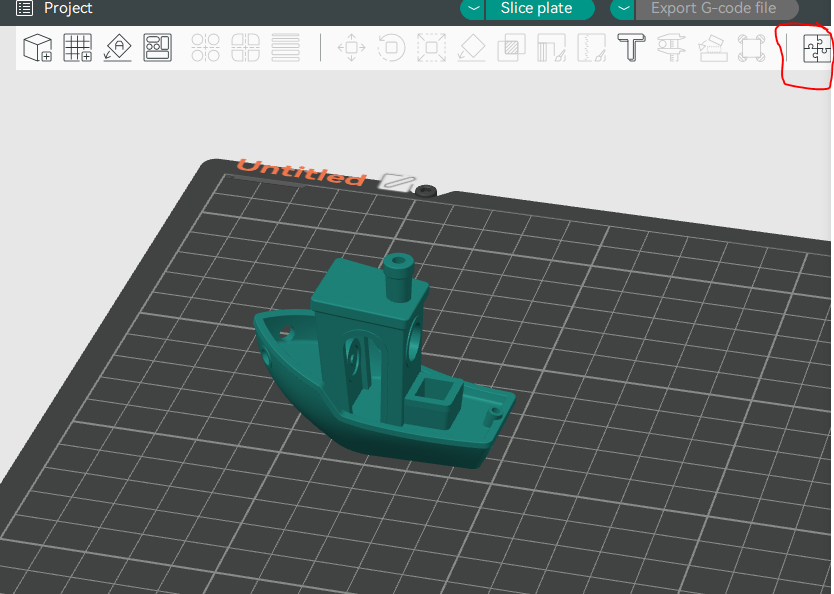
Task: Click the Export G-code file button
Action: point(716,9)
